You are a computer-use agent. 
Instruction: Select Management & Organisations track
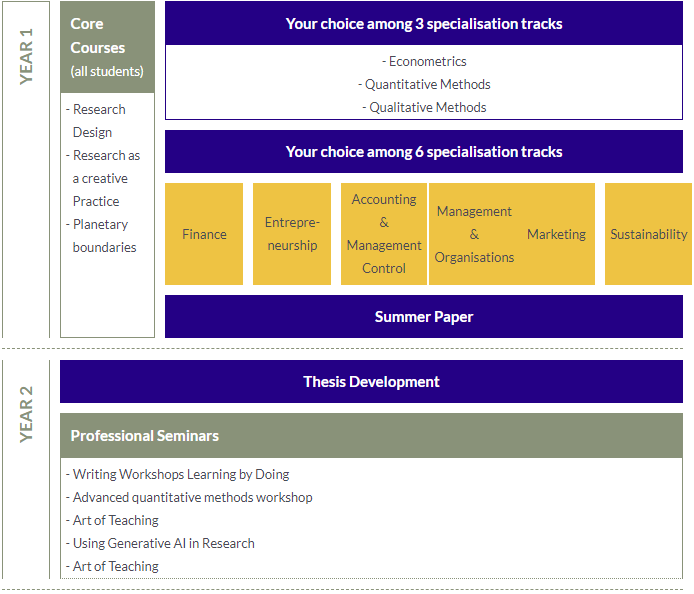point(474,234)
